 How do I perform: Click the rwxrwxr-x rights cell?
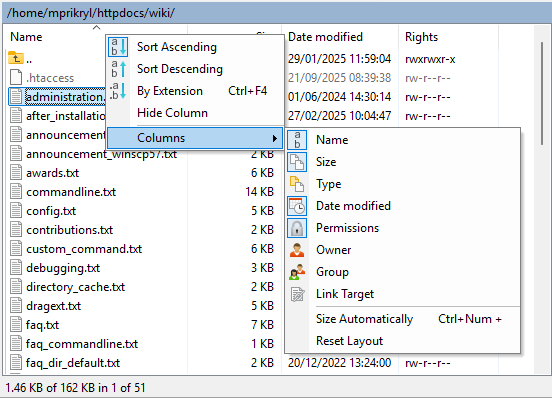pos(430,59)
